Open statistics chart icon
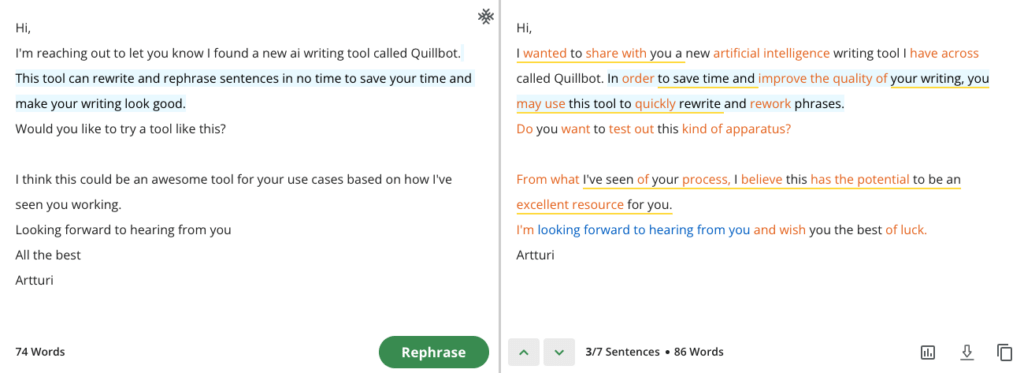Image resolution: width=1024 pixels, height=373 pixels. tap(927, 352)
